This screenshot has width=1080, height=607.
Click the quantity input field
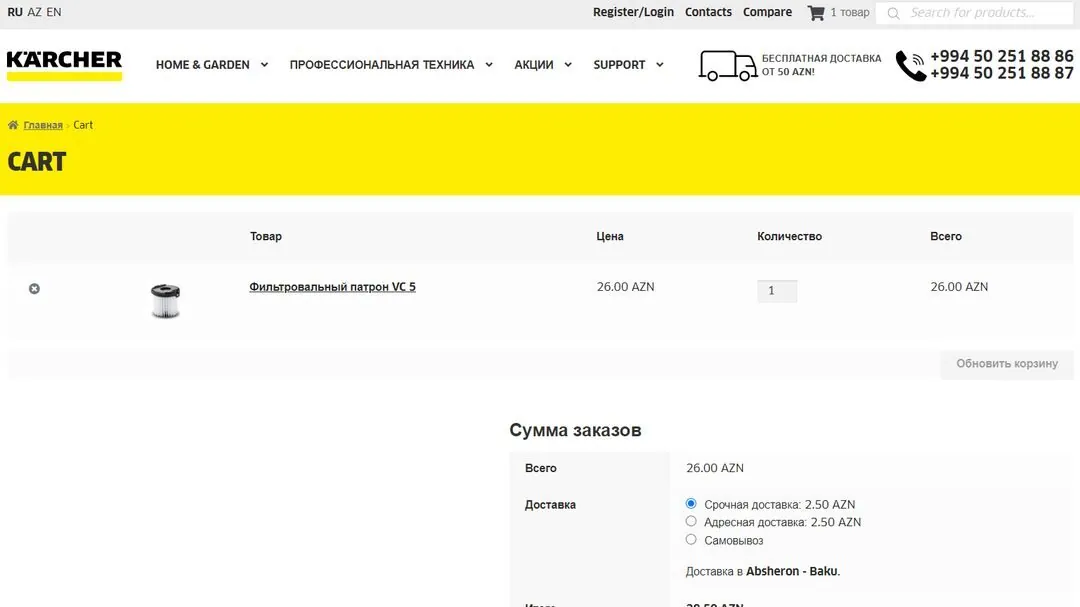(x=777, y=291)
